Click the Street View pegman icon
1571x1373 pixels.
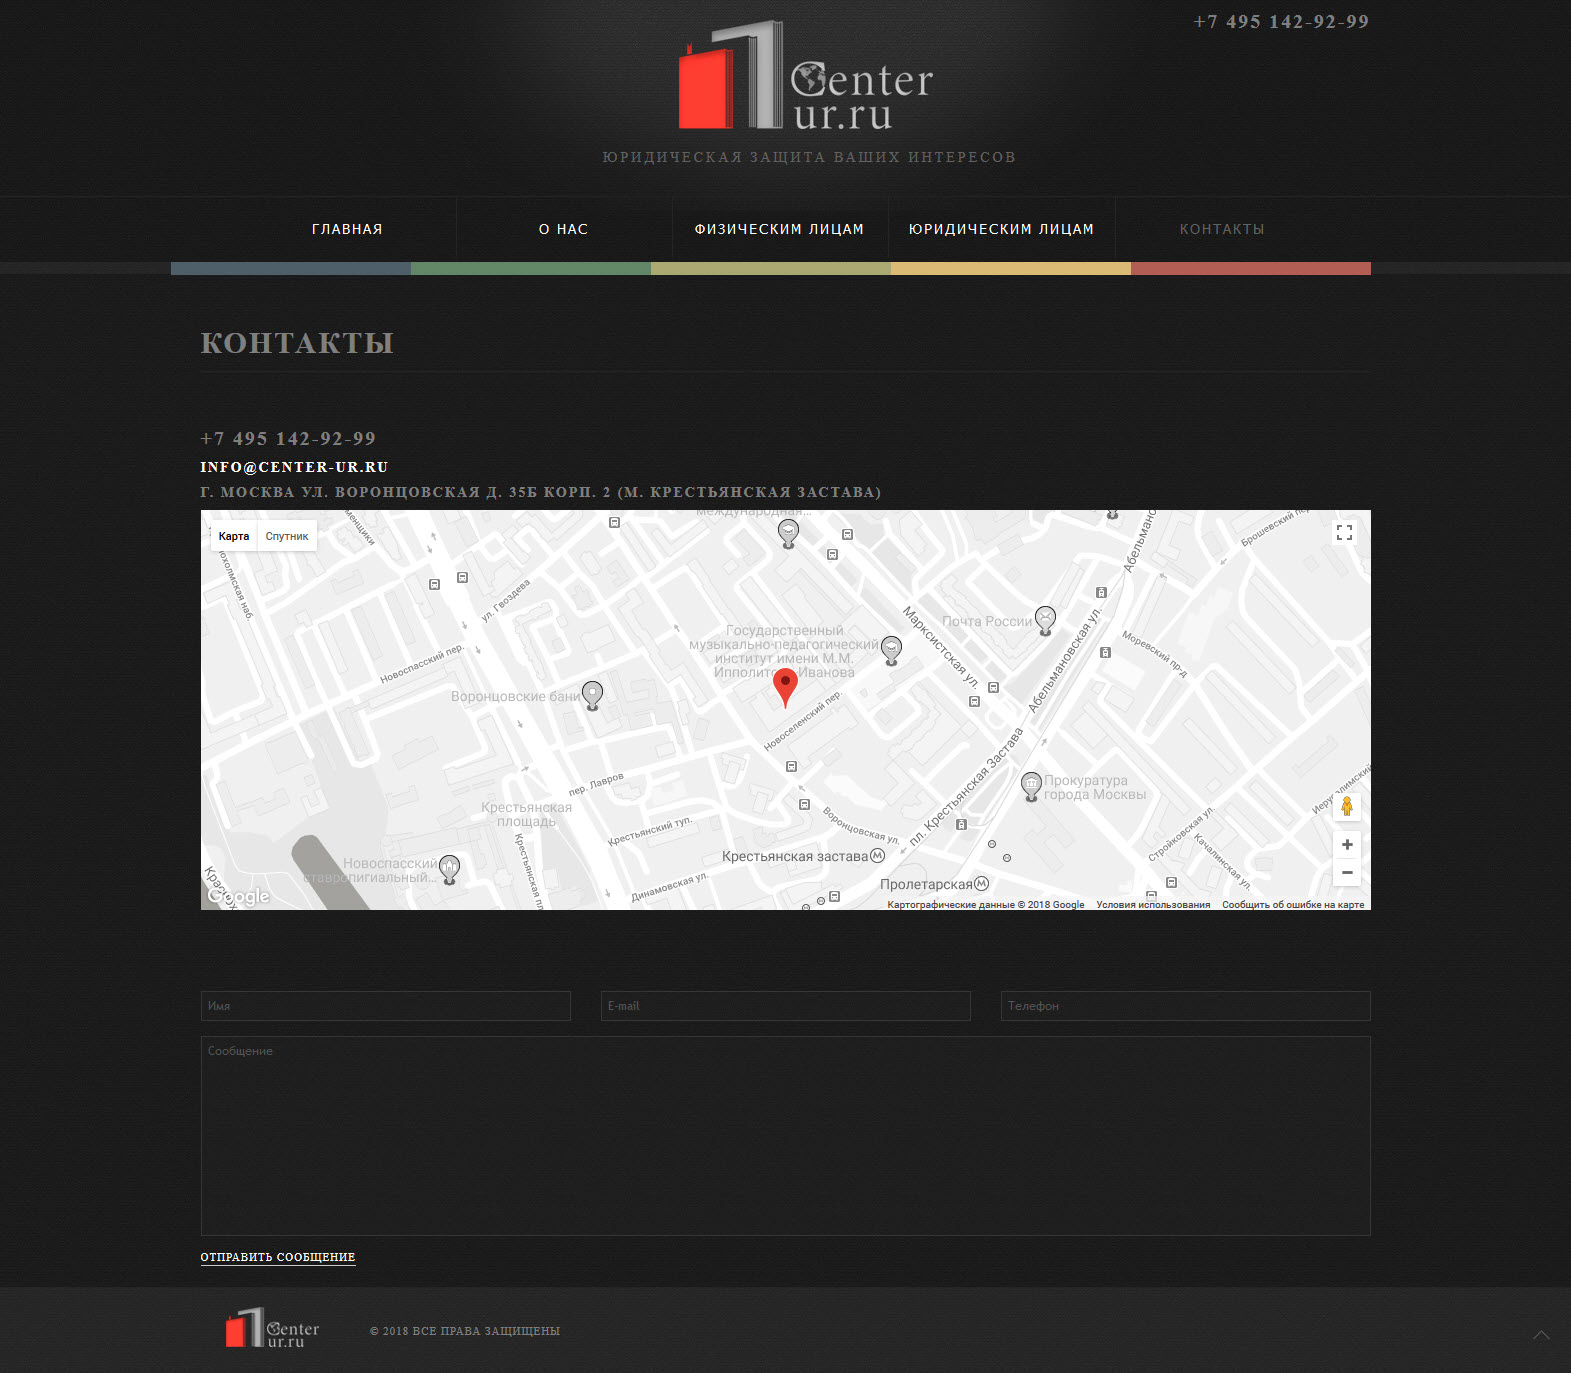click(1347, 806)
